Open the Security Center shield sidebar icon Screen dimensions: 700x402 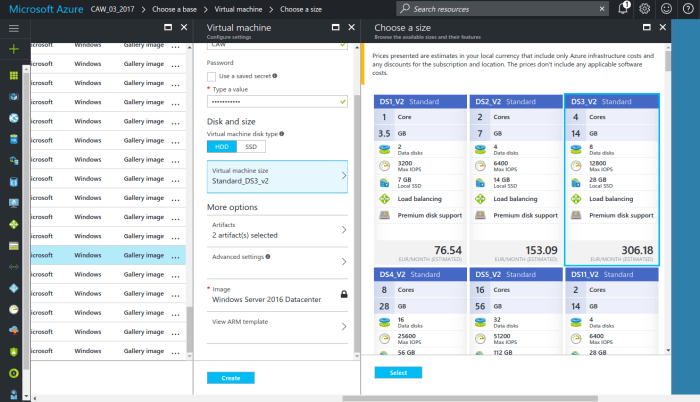pos(14,352)
